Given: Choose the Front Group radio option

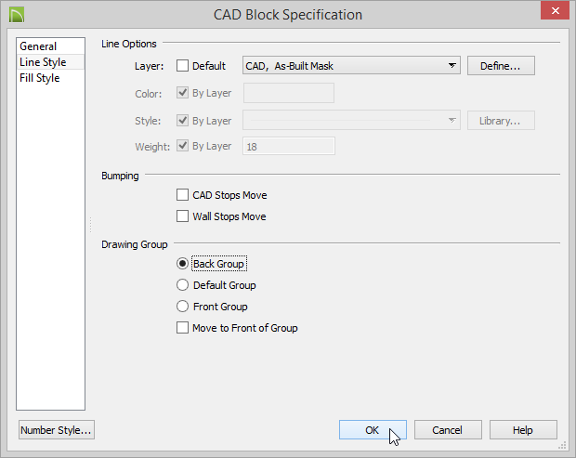Looking at the screenshot, I should [182, 306].
